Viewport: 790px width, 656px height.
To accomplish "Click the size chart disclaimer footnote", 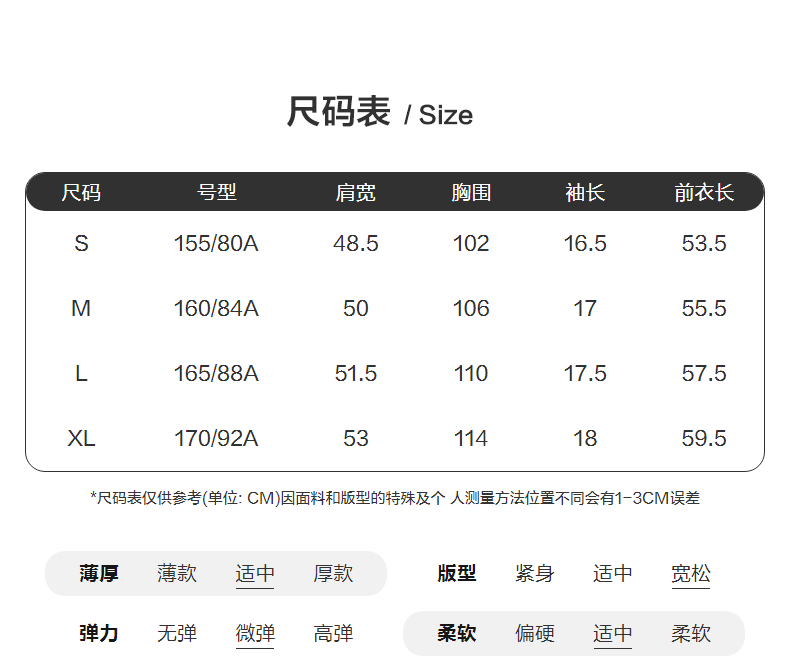I will [395, 498].
